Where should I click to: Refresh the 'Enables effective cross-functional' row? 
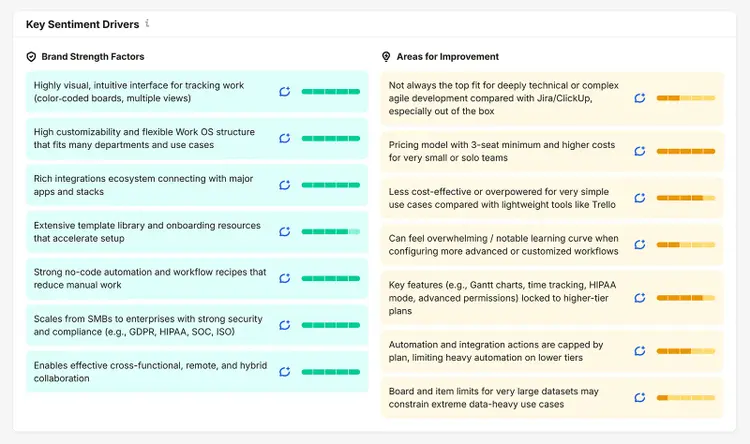coord(285,372)
